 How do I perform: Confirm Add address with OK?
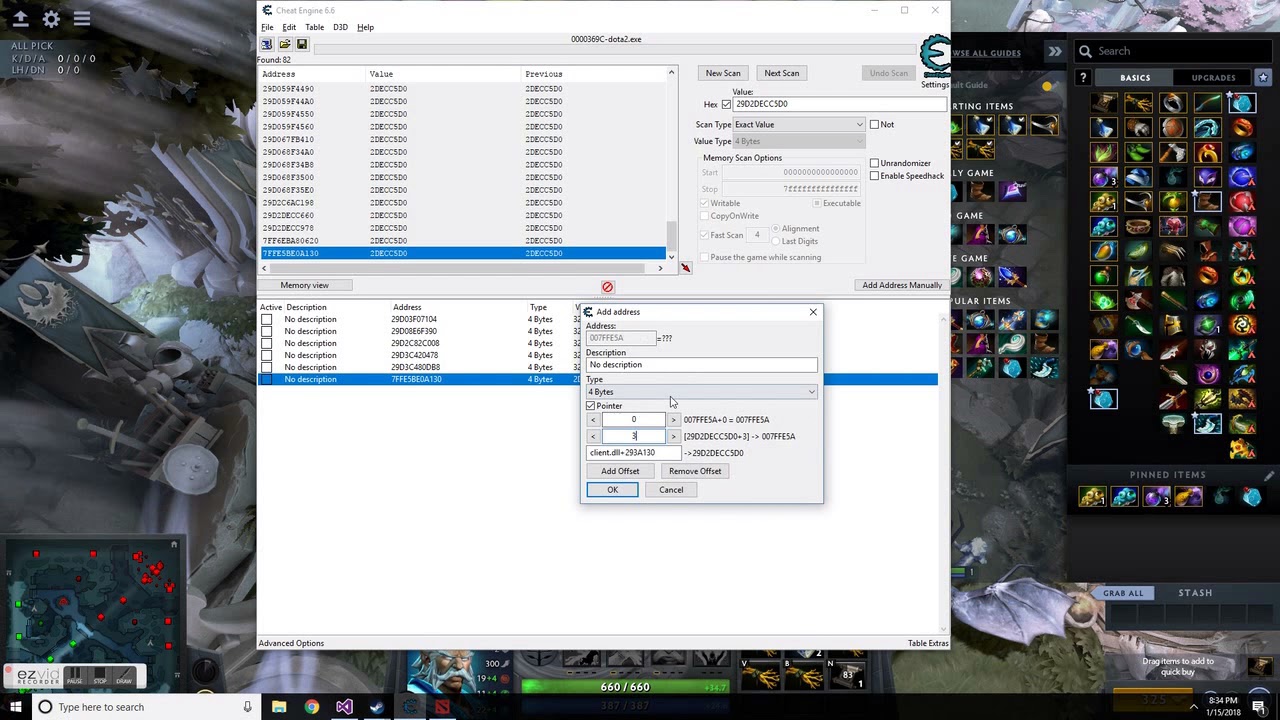(x=612, y=490)
